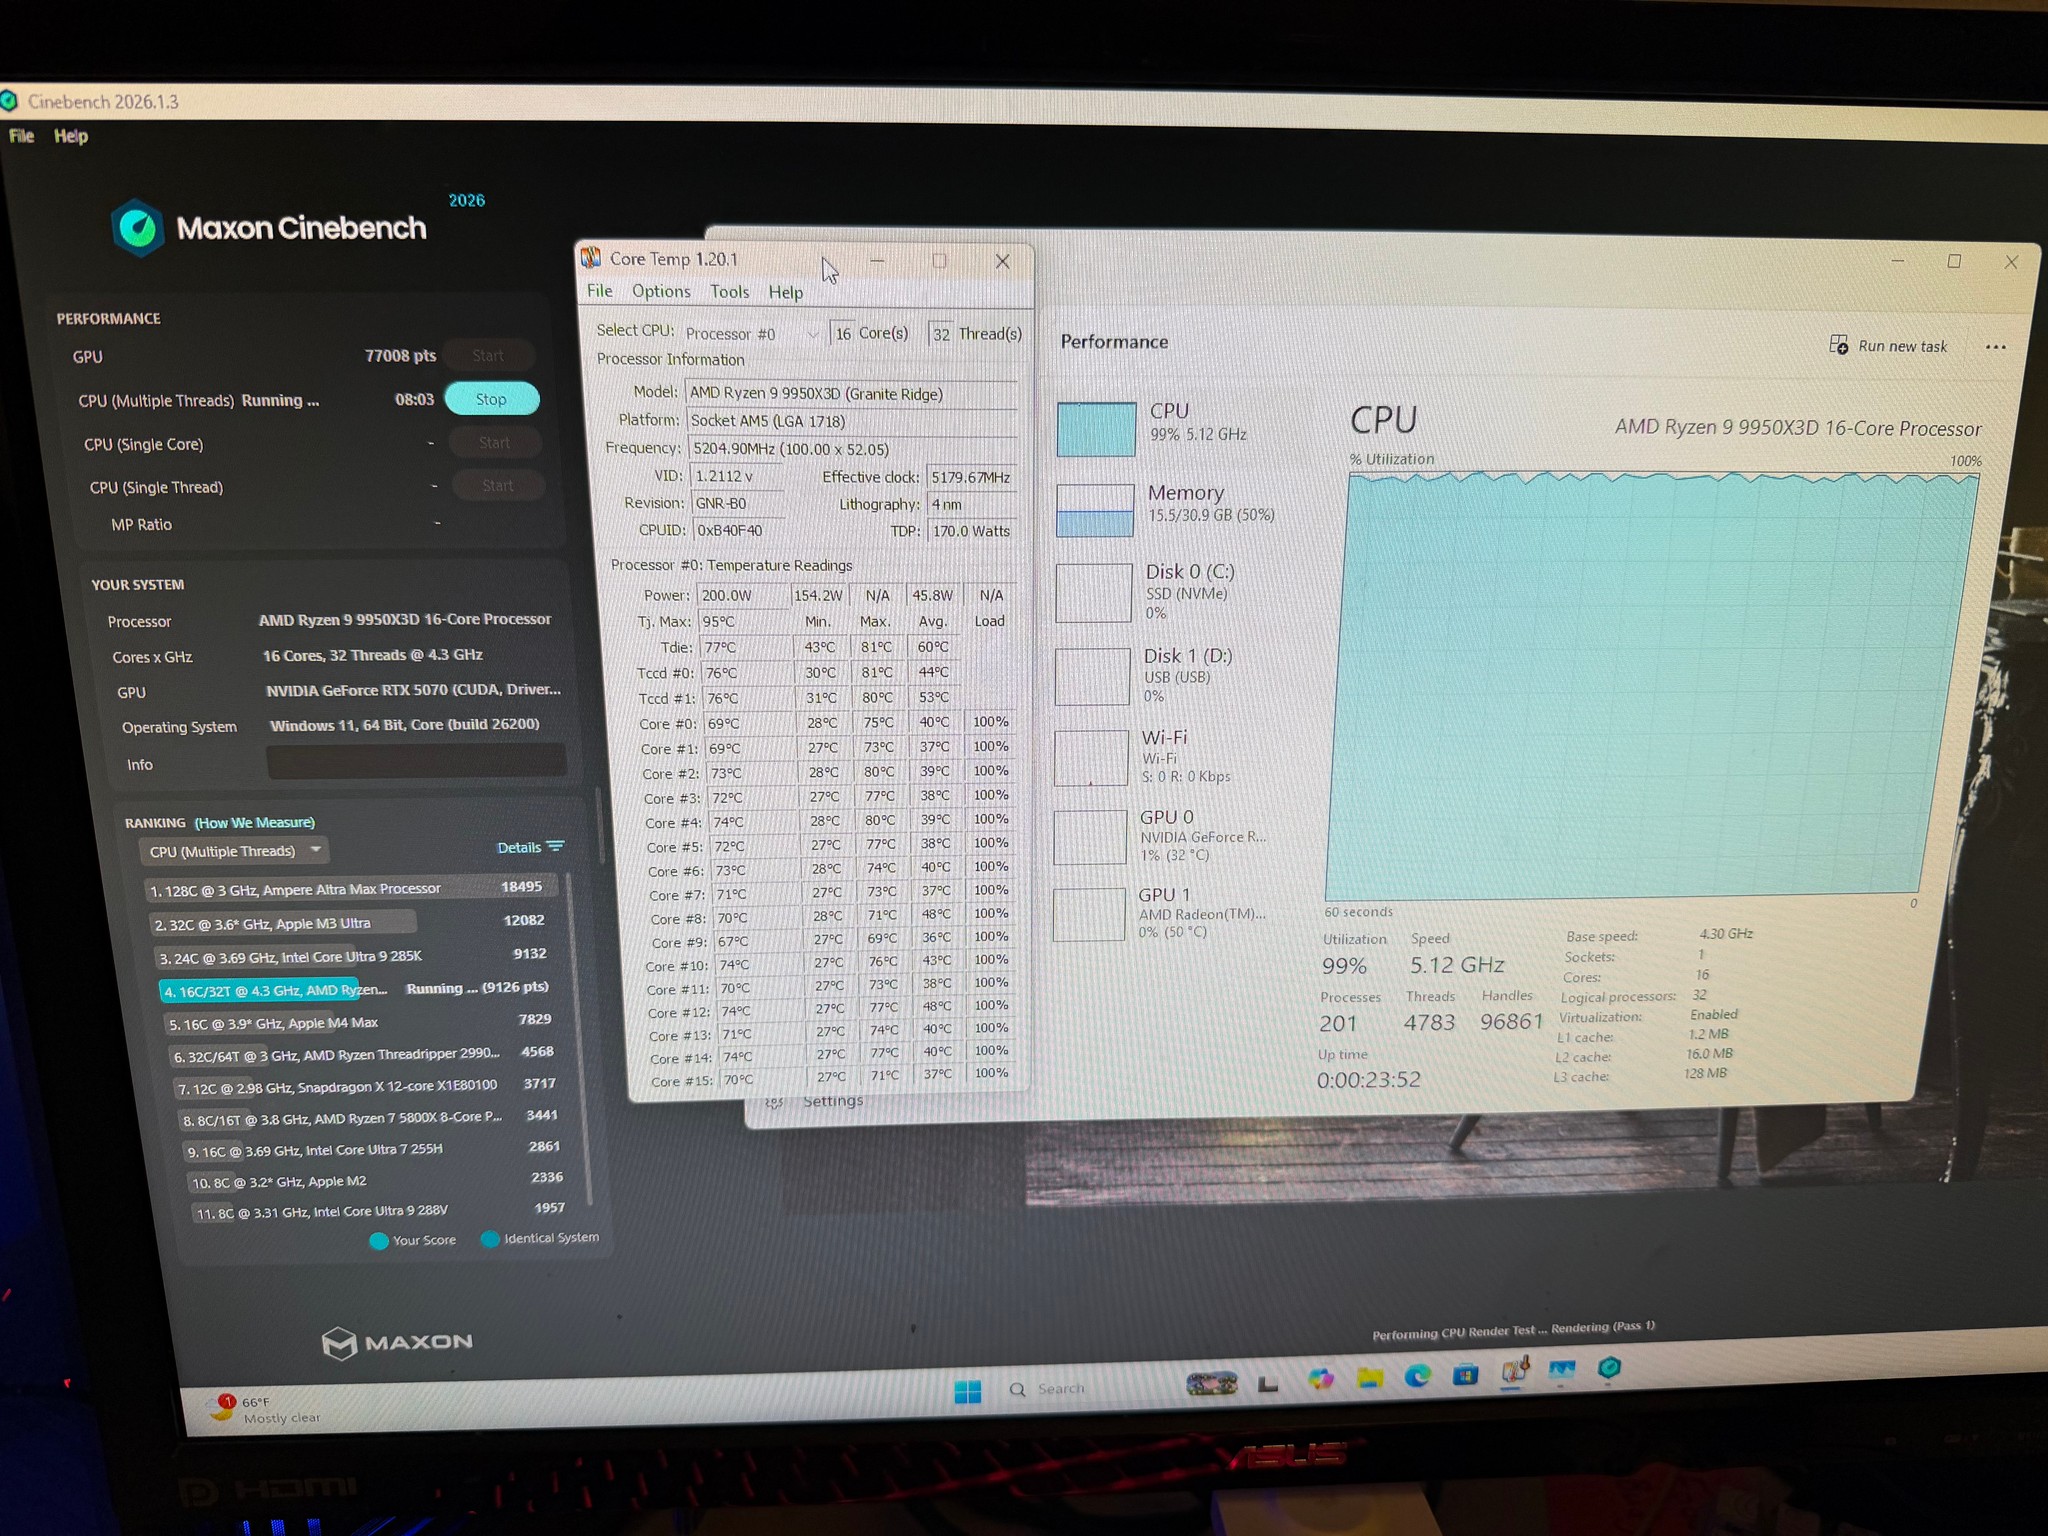Open the Cinebench Help menu
This screenshot has height=1536, width=2048.
(71, 136)
